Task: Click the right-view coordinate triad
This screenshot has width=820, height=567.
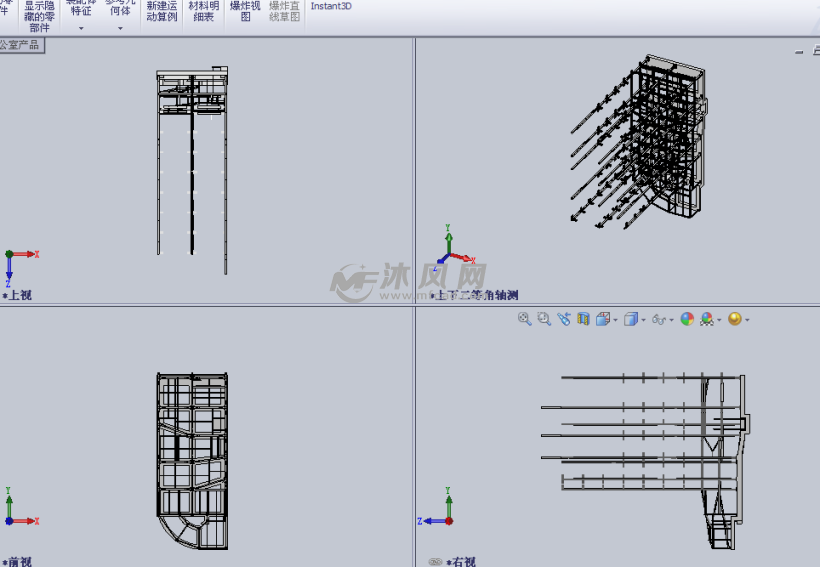Action: coord(436,507)
